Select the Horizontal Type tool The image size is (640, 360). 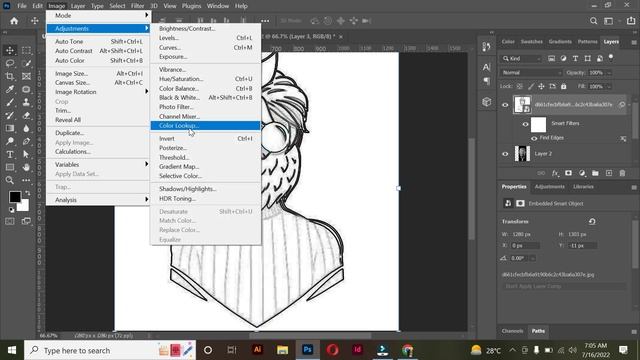pos(10,155)
